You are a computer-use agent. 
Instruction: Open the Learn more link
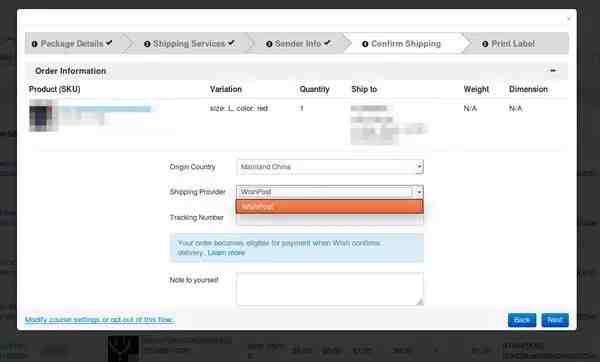tap(226, 253)
